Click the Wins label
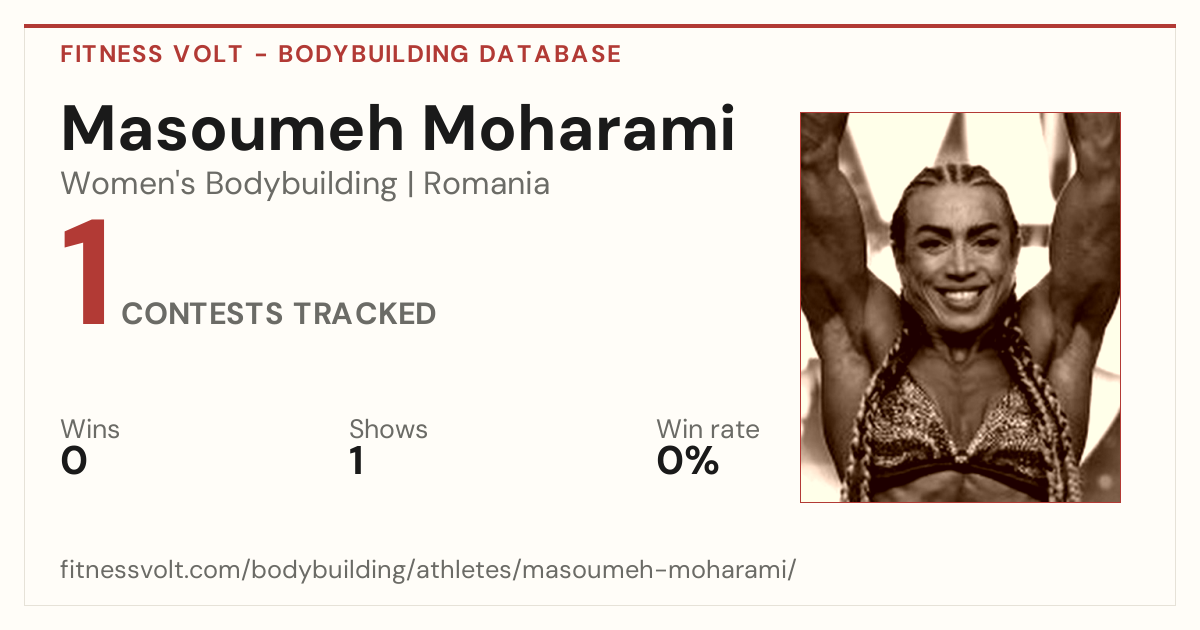Image resolution: width=1200 pixels, height=630 pixels. pyautogui.click(x=90, y=430)
